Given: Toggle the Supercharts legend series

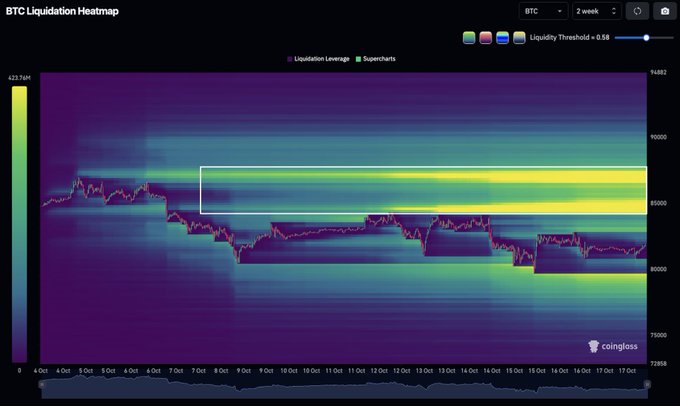Looking at the screenshot, I should click(x=376, y=59).
